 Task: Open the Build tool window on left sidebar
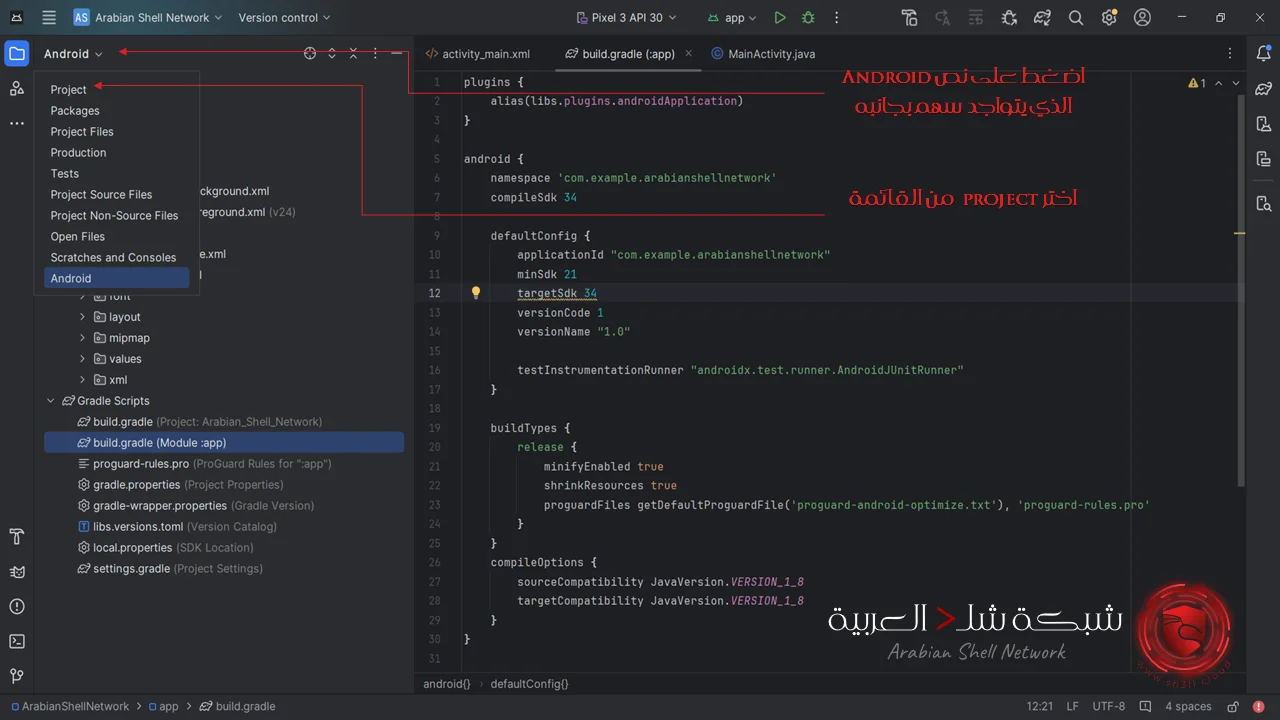point(17,537)
